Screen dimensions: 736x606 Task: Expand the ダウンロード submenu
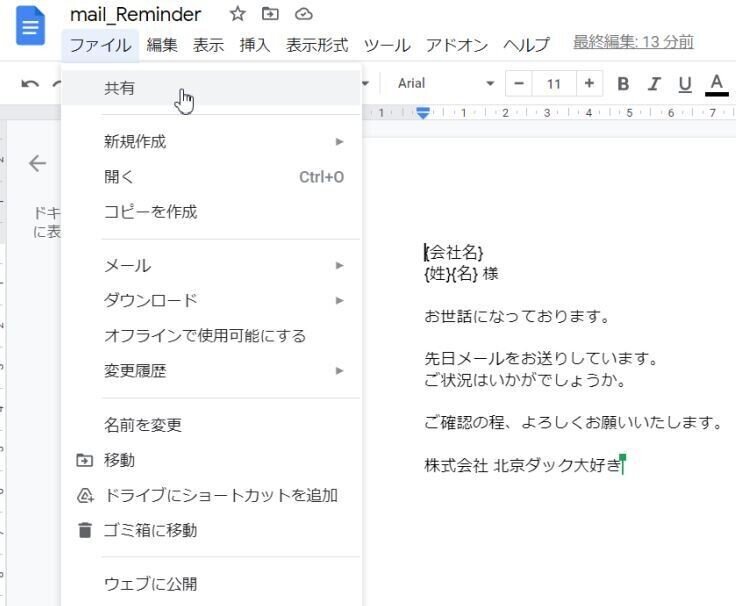point(211,300)
